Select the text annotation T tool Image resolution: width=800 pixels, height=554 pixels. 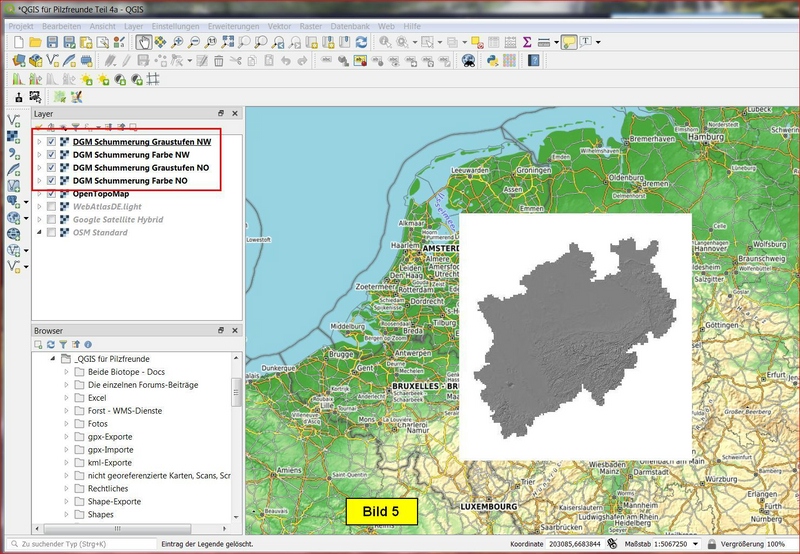[x=585, y=42]
